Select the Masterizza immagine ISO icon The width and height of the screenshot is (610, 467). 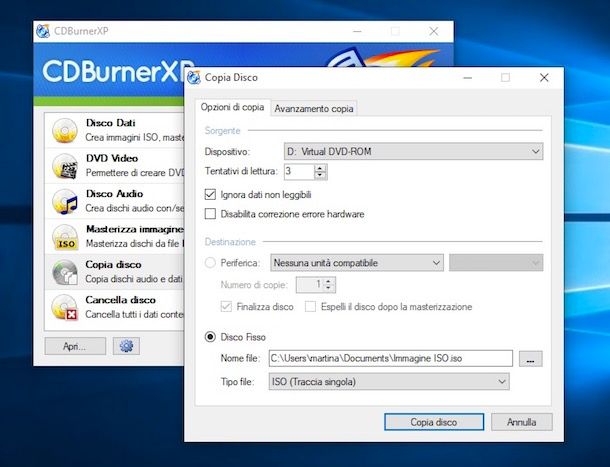(65, 237)
